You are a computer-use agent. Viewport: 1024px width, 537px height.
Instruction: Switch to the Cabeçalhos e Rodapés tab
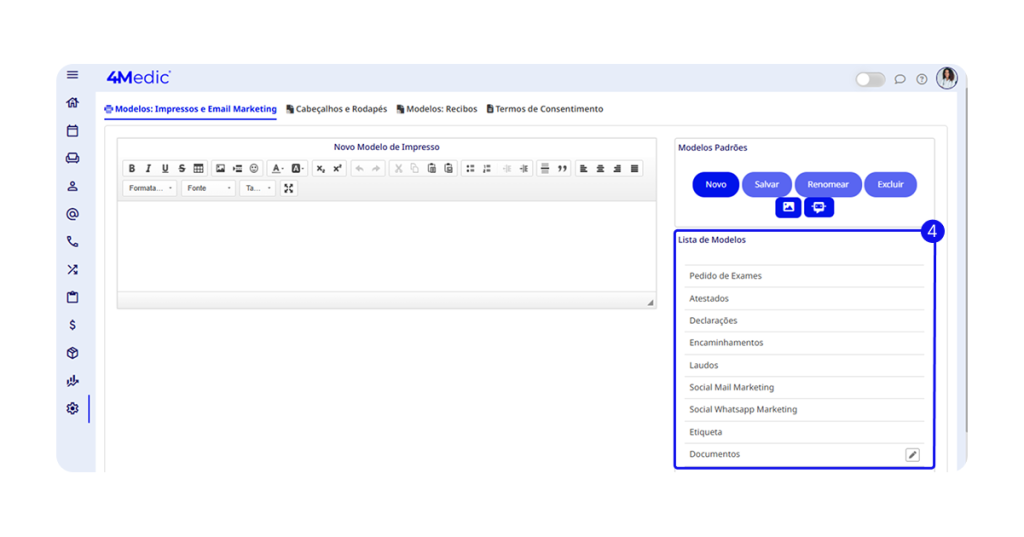[336, 109]
